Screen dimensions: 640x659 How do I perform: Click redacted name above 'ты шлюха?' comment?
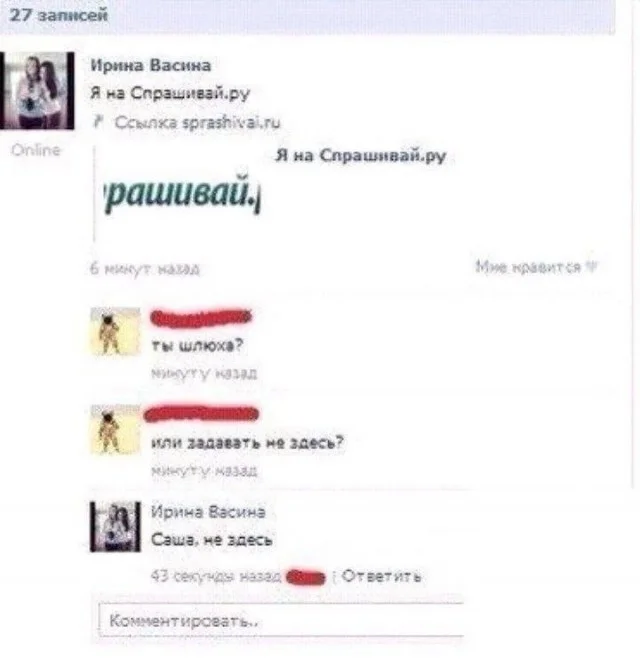[201, 317]
